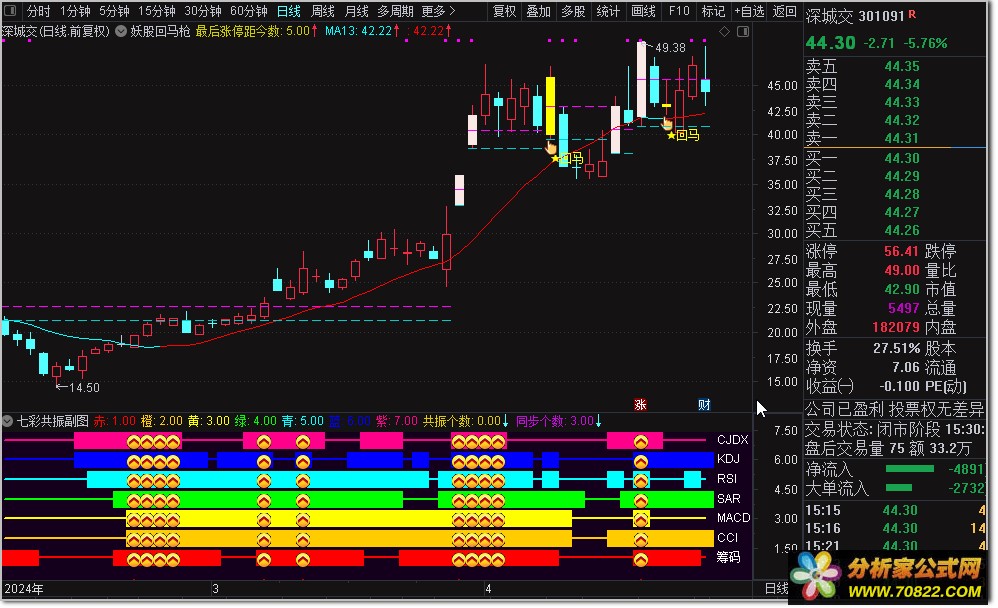The width and height of the screenshot is (998, 608).
Task: Select the CCI indicator row label
Action: (x=727, y=537)
